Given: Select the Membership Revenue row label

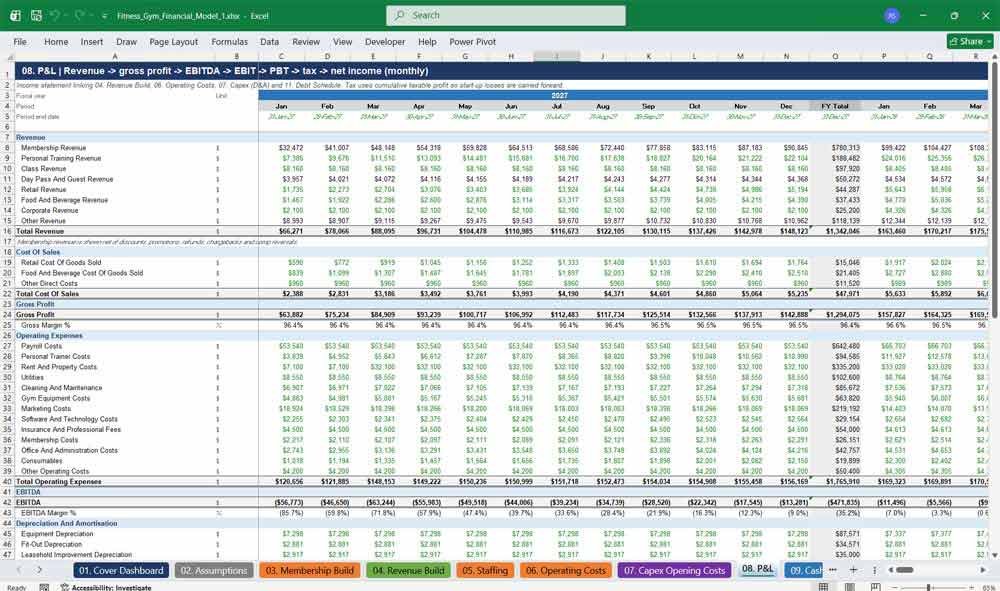Looking at the screenshot, I should click(54, 148).
